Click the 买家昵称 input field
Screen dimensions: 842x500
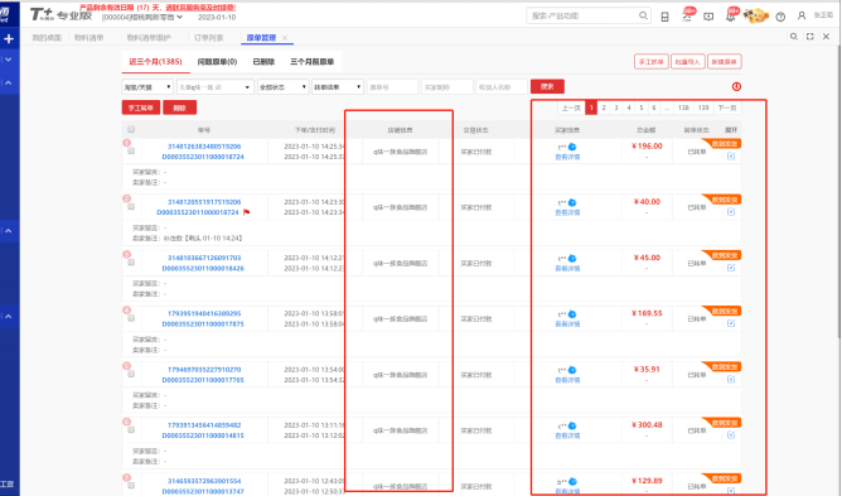(x=447, y=87)
